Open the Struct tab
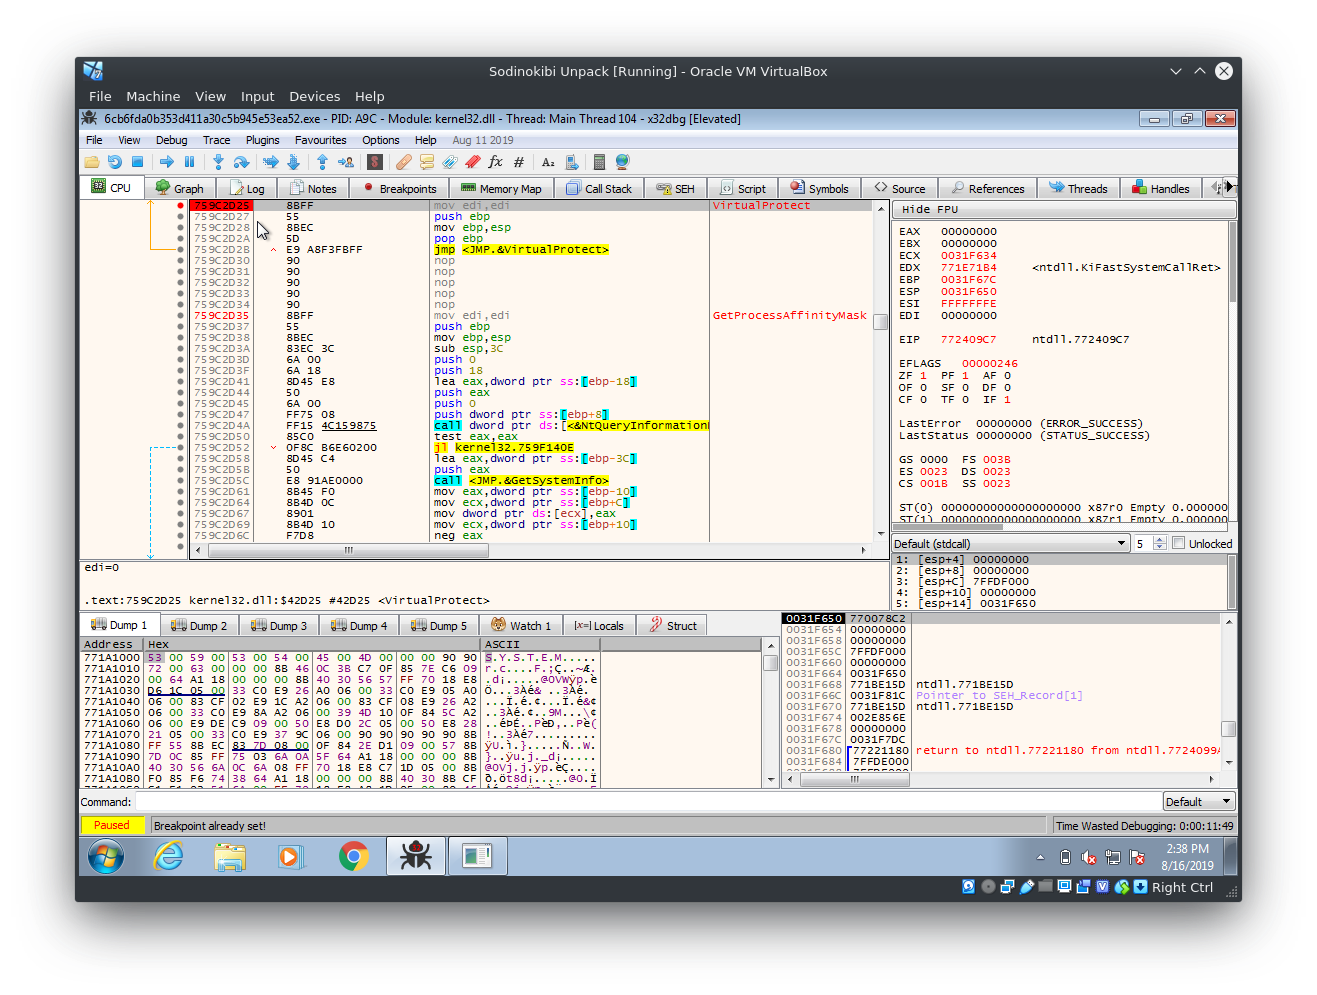This screenshot has height=995, width=1317. tap(673, 625)
